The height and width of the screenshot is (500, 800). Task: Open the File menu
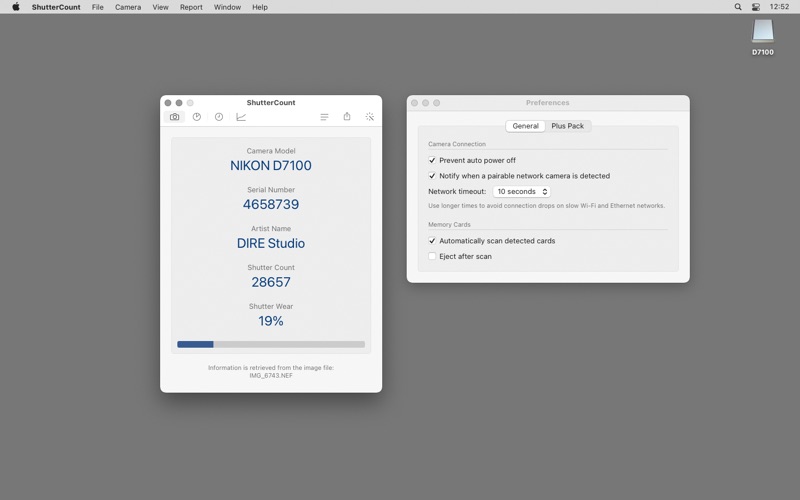point(97,7)
